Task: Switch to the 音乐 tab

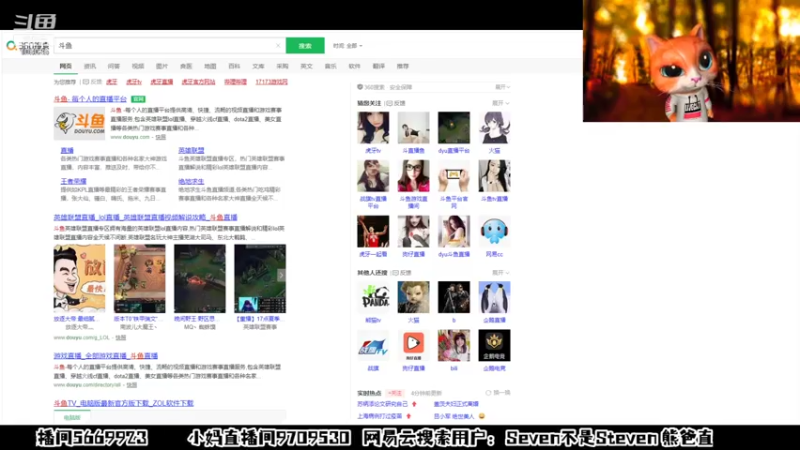Action: [331, 66]
